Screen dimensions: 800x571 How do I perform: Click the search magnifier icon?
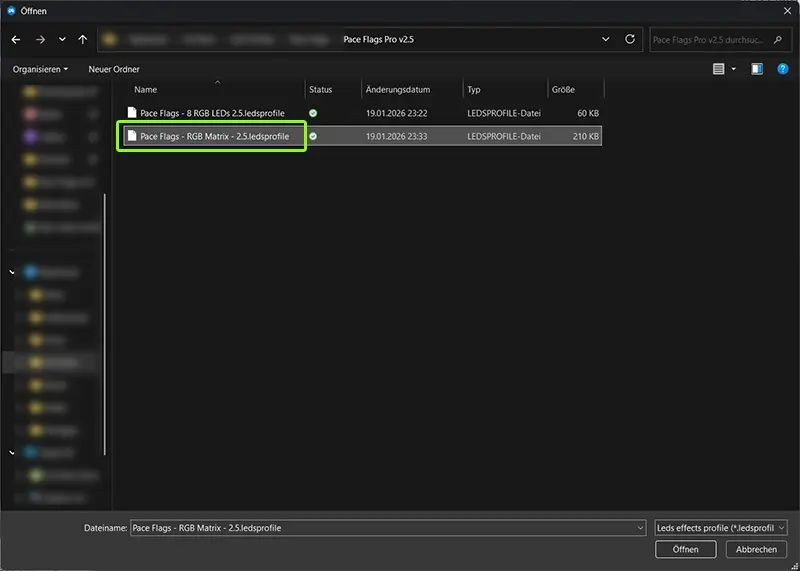(778, 39)
